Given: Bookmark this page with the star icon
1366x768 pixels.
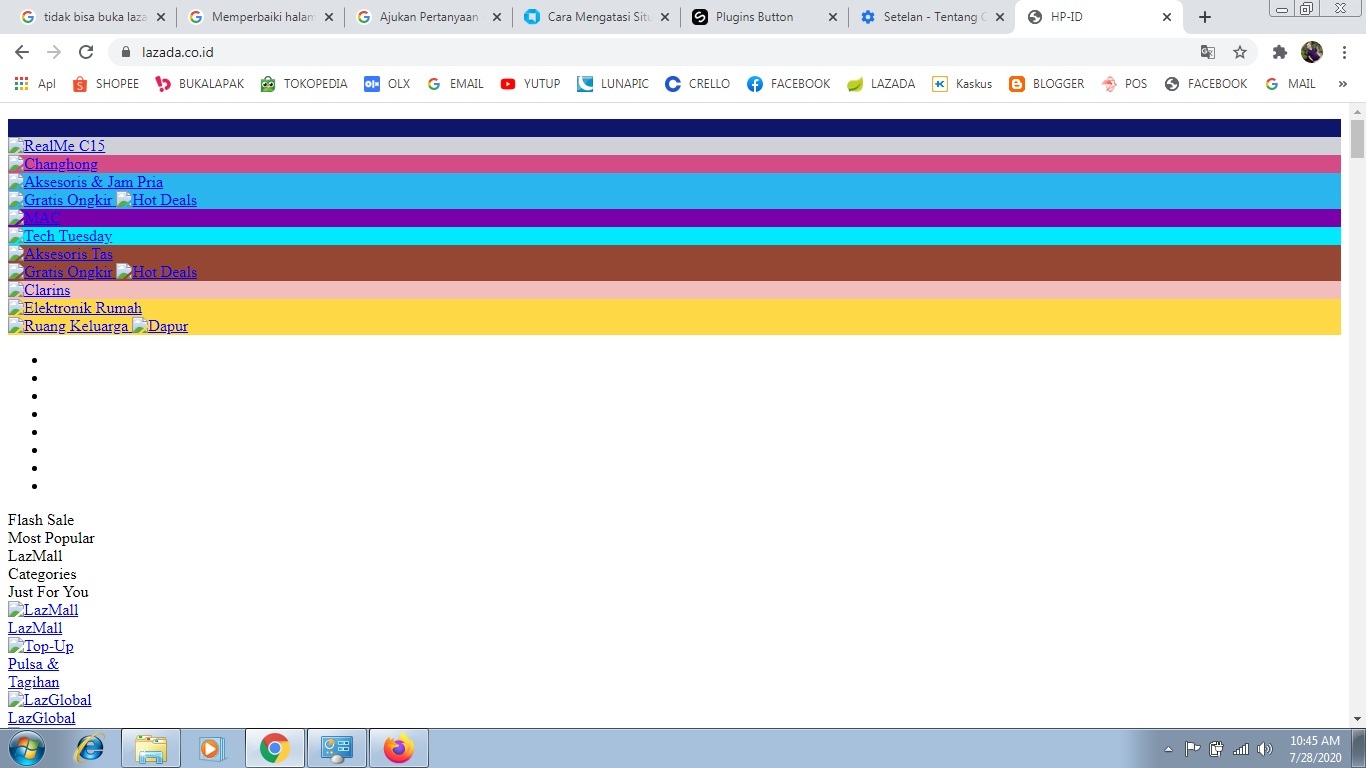Looking at the screenshot, I should tap(1240, 52).
